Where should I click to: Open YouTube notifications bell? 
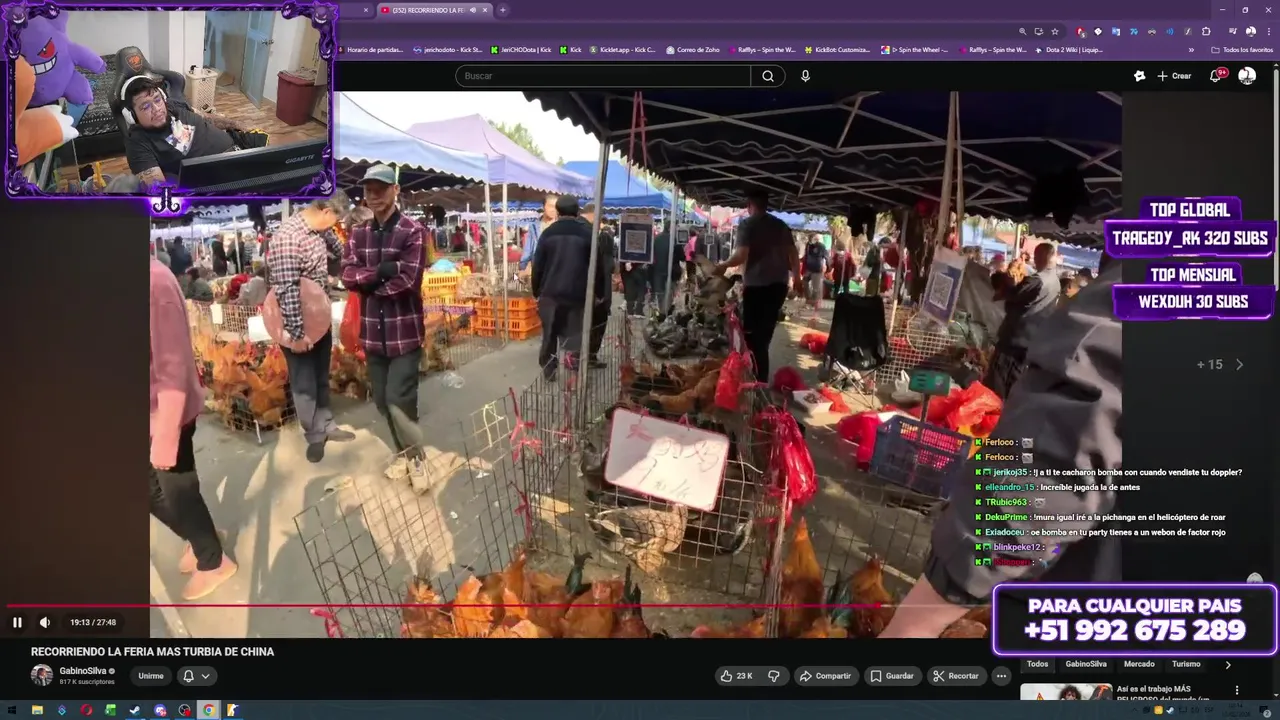1216,76
